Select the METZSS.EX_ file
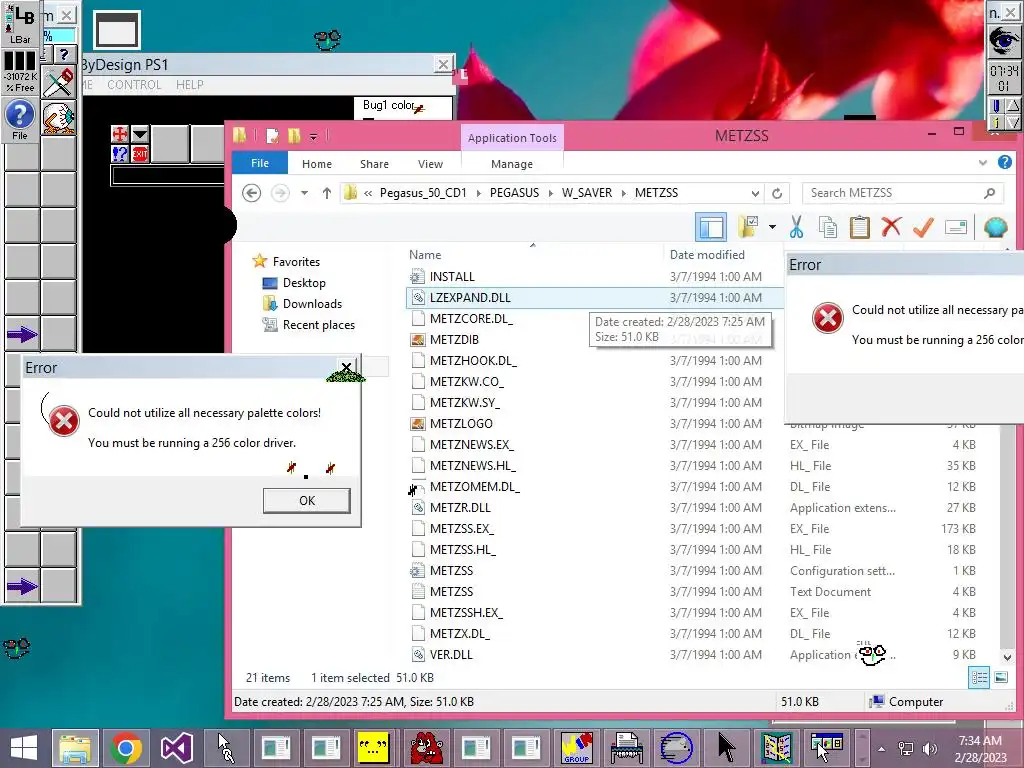Viewport: 1024px width, 768px height. [x=462, y=528]
